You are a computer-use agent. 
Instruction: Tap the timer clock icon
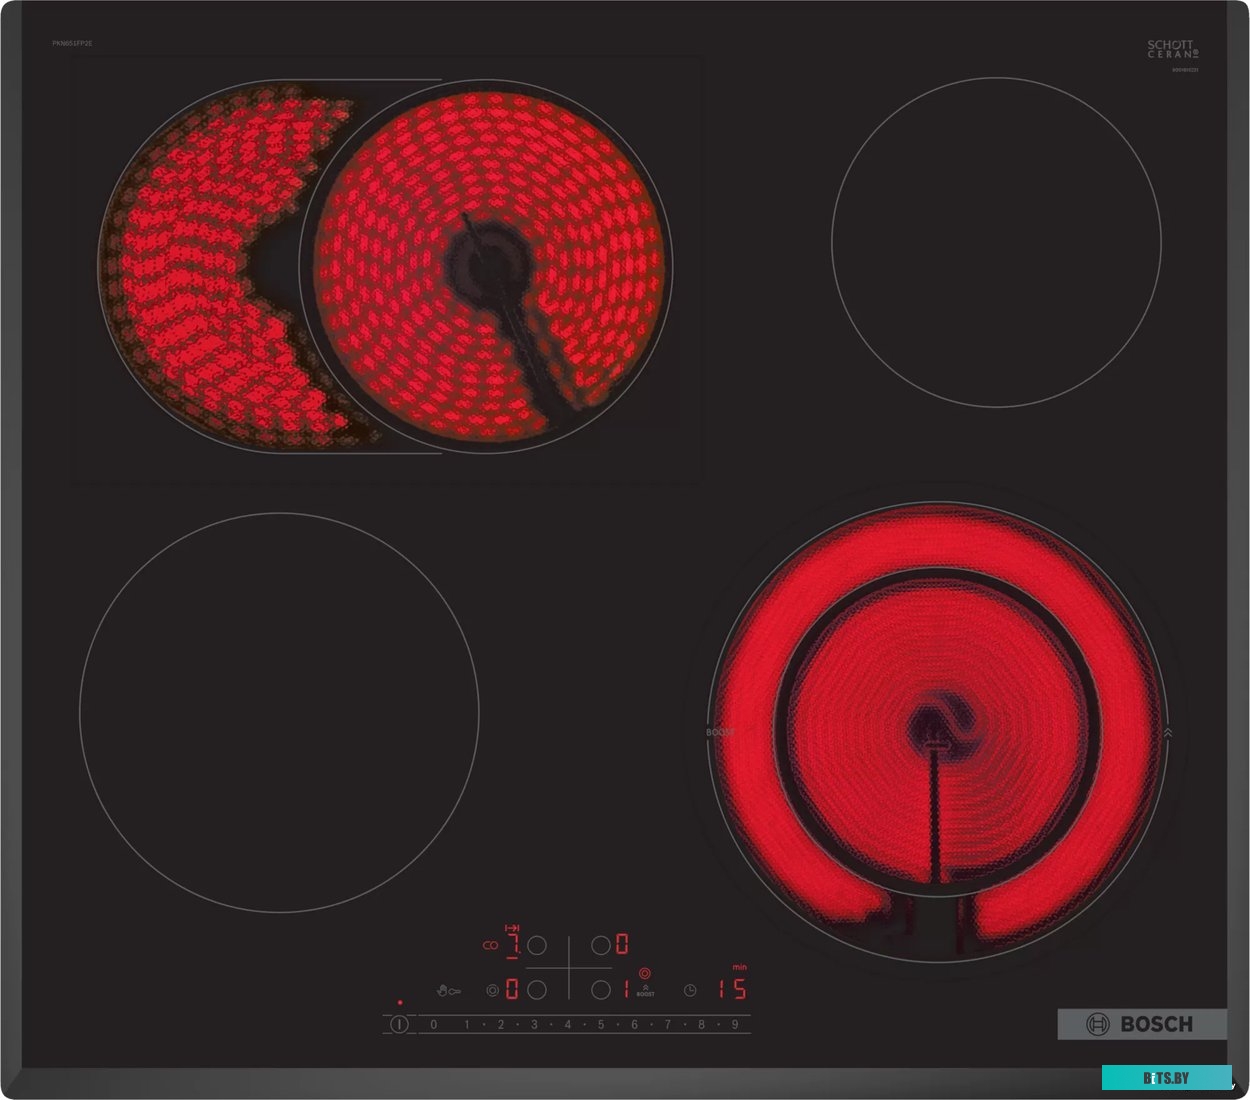[x=690, y=990]
